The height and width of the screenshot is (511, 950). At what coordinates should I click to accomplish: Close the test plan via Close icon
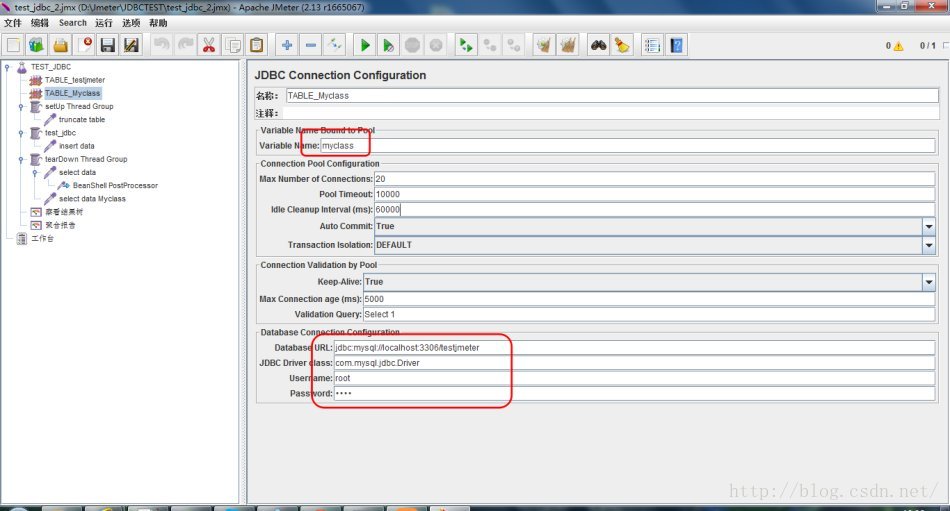[x=85, y=45]
